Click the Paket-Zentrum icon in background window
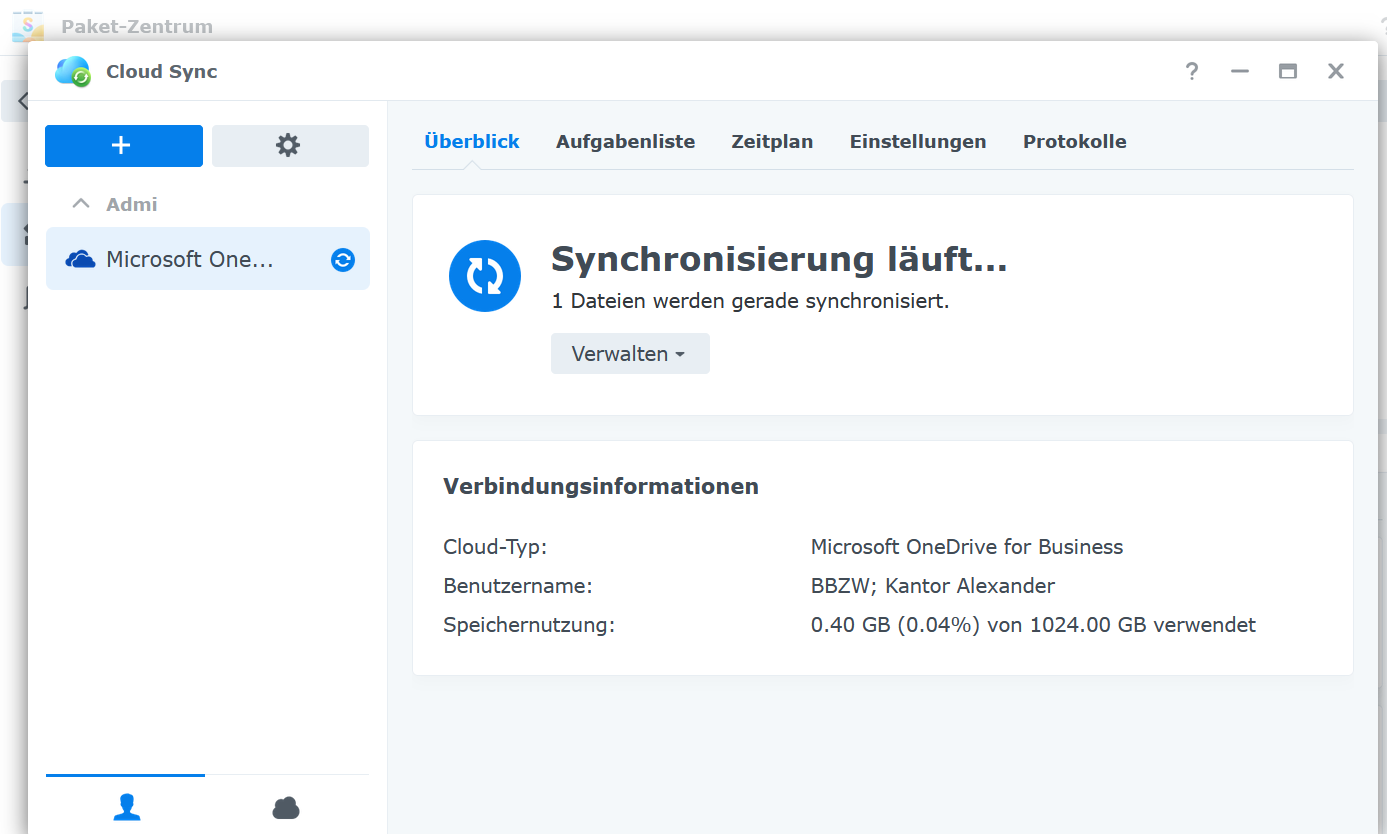Image resolution: width=1387 pixels, height=834 pixels. click(x=28, y=26)
